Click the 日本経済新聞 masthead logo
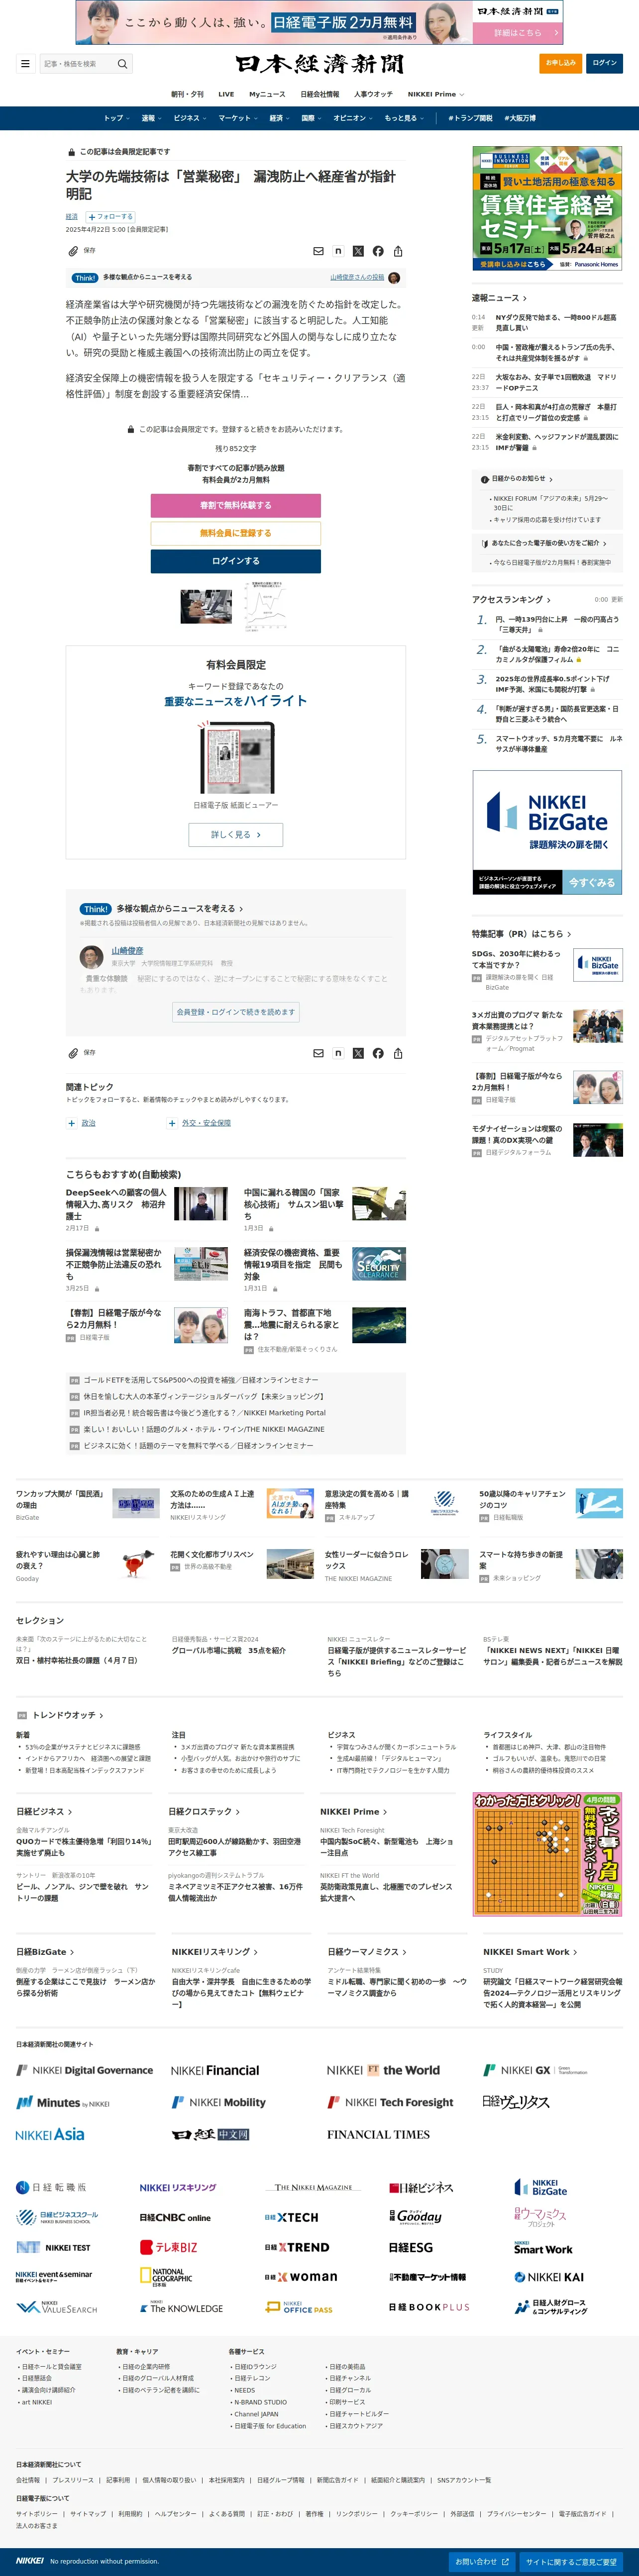The height and width of the screenshot is (2576, 639). pyautogui.click(x=320, y=64)
